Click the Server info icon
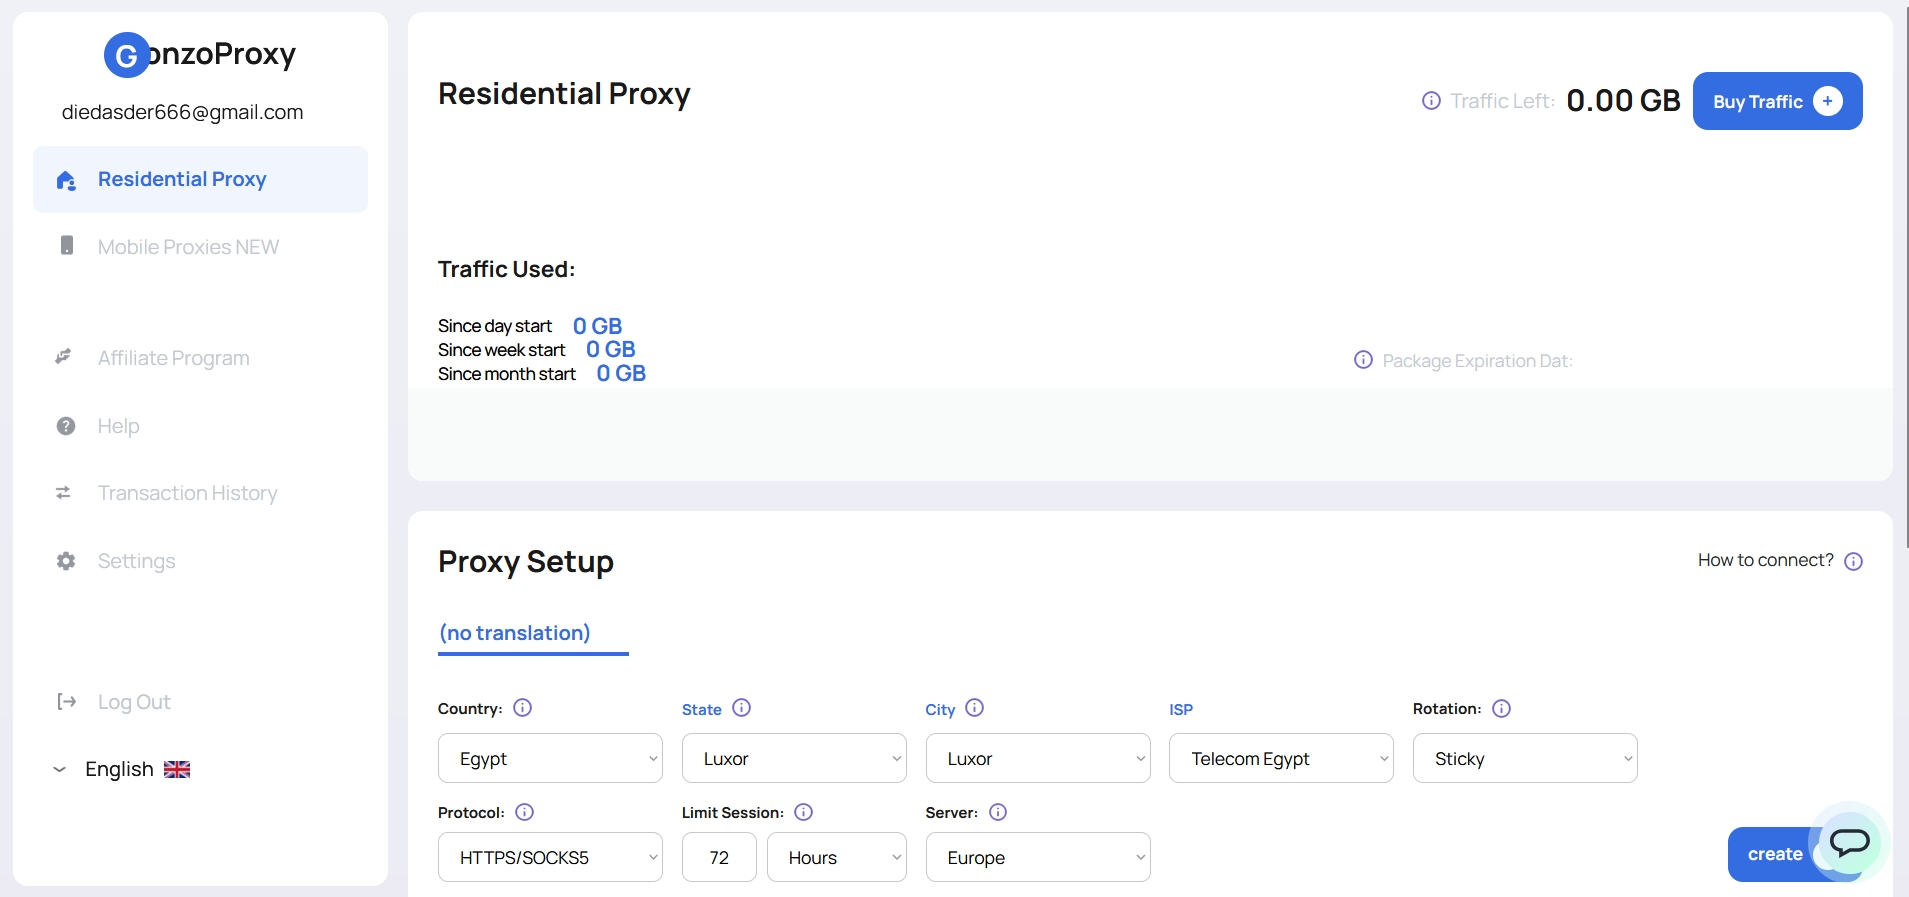The image size is (1909, 897). pyautogui.click(x=997, y=812)
